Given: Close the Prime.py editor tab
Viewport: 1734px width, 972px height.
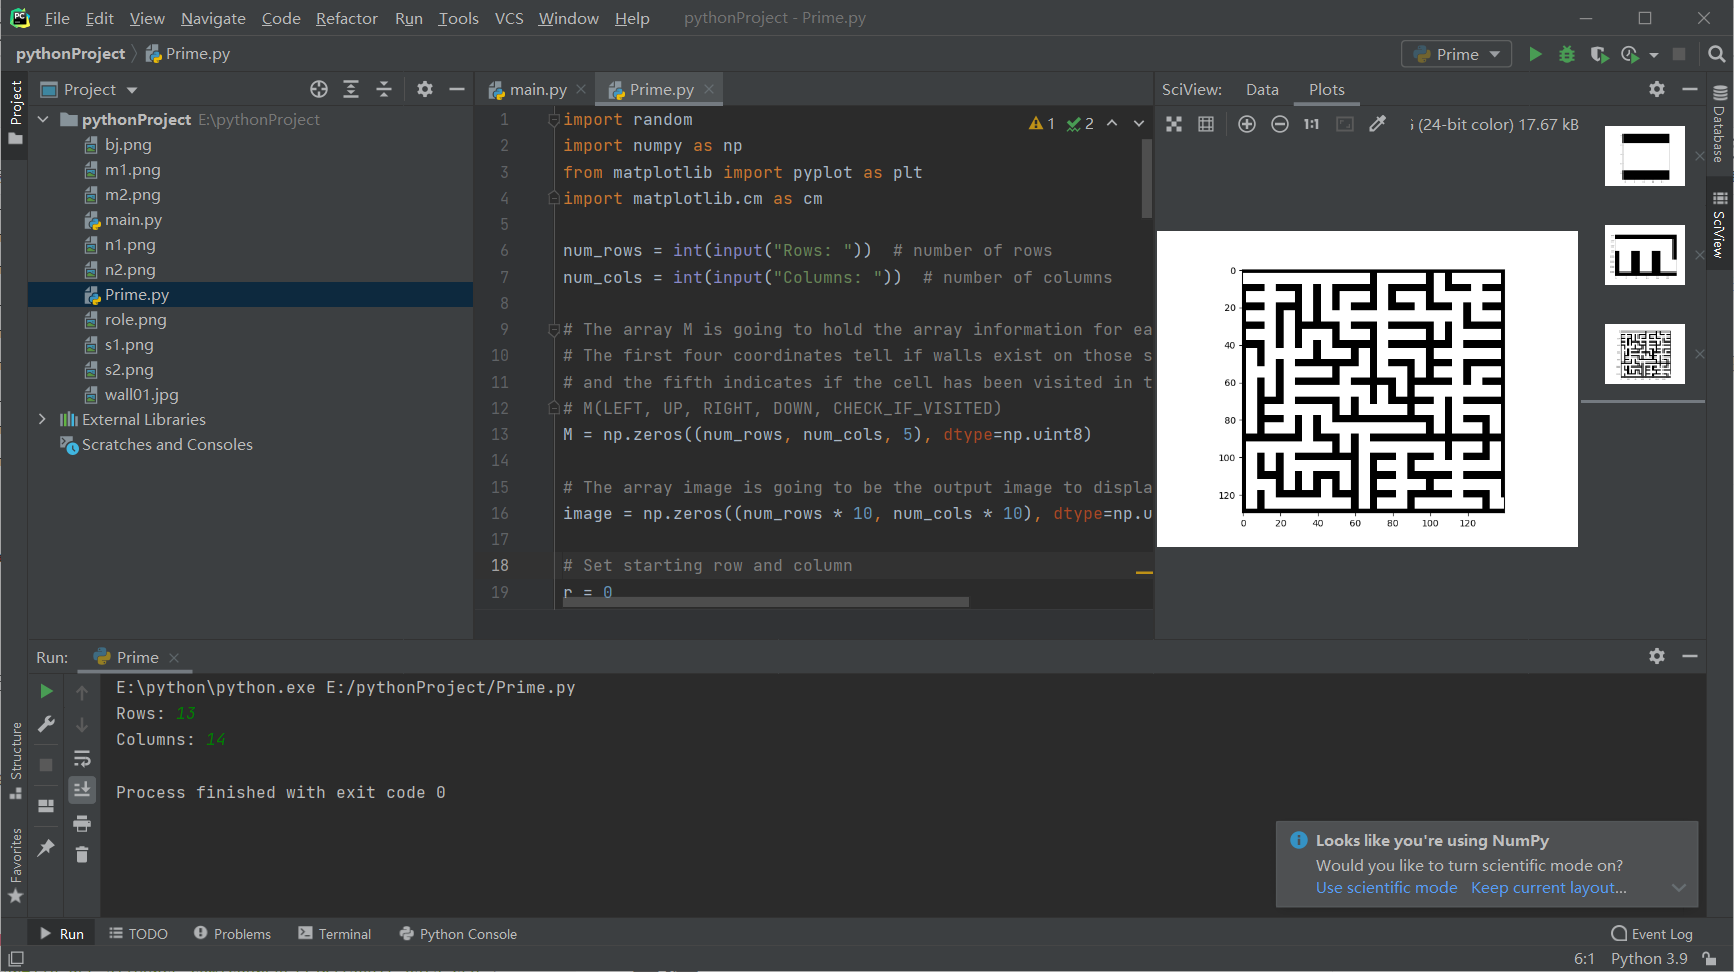Looking at the screenshot, I should (x=709, y=89).
